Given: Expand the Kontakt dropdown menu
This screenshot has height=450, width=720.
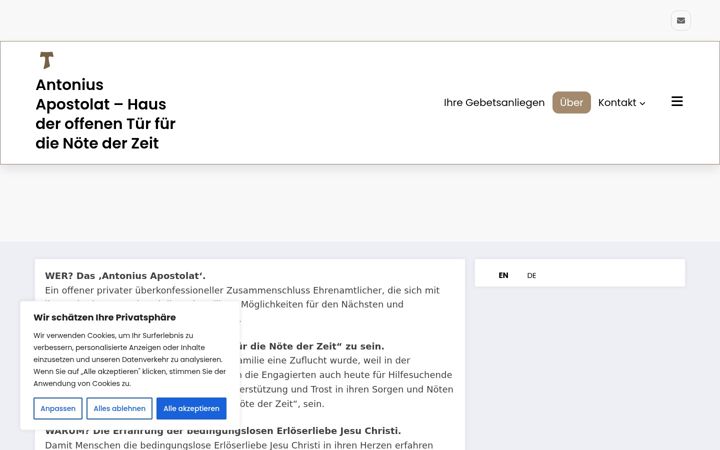Looking at the screenshot, I should click(621, 102).
